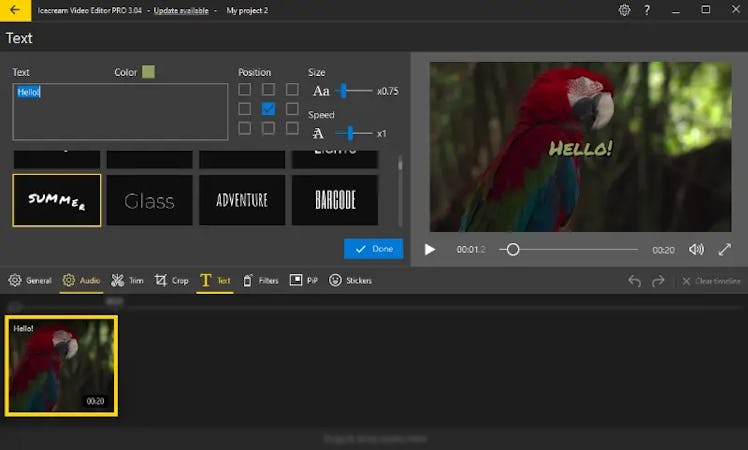The image size is (748, 450).
Task: Open the General tab
Action: (30, 281)
